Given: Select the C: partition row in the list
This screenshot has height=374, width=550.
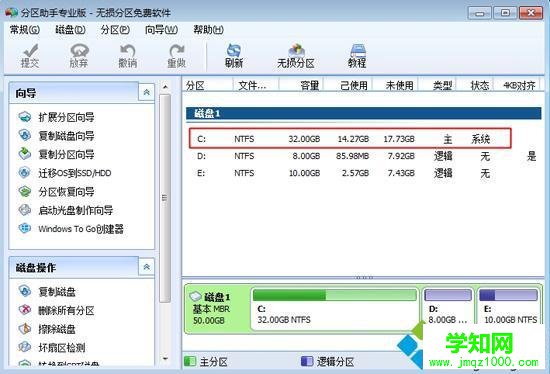Looking at the screenshot, I should (350, 139).
